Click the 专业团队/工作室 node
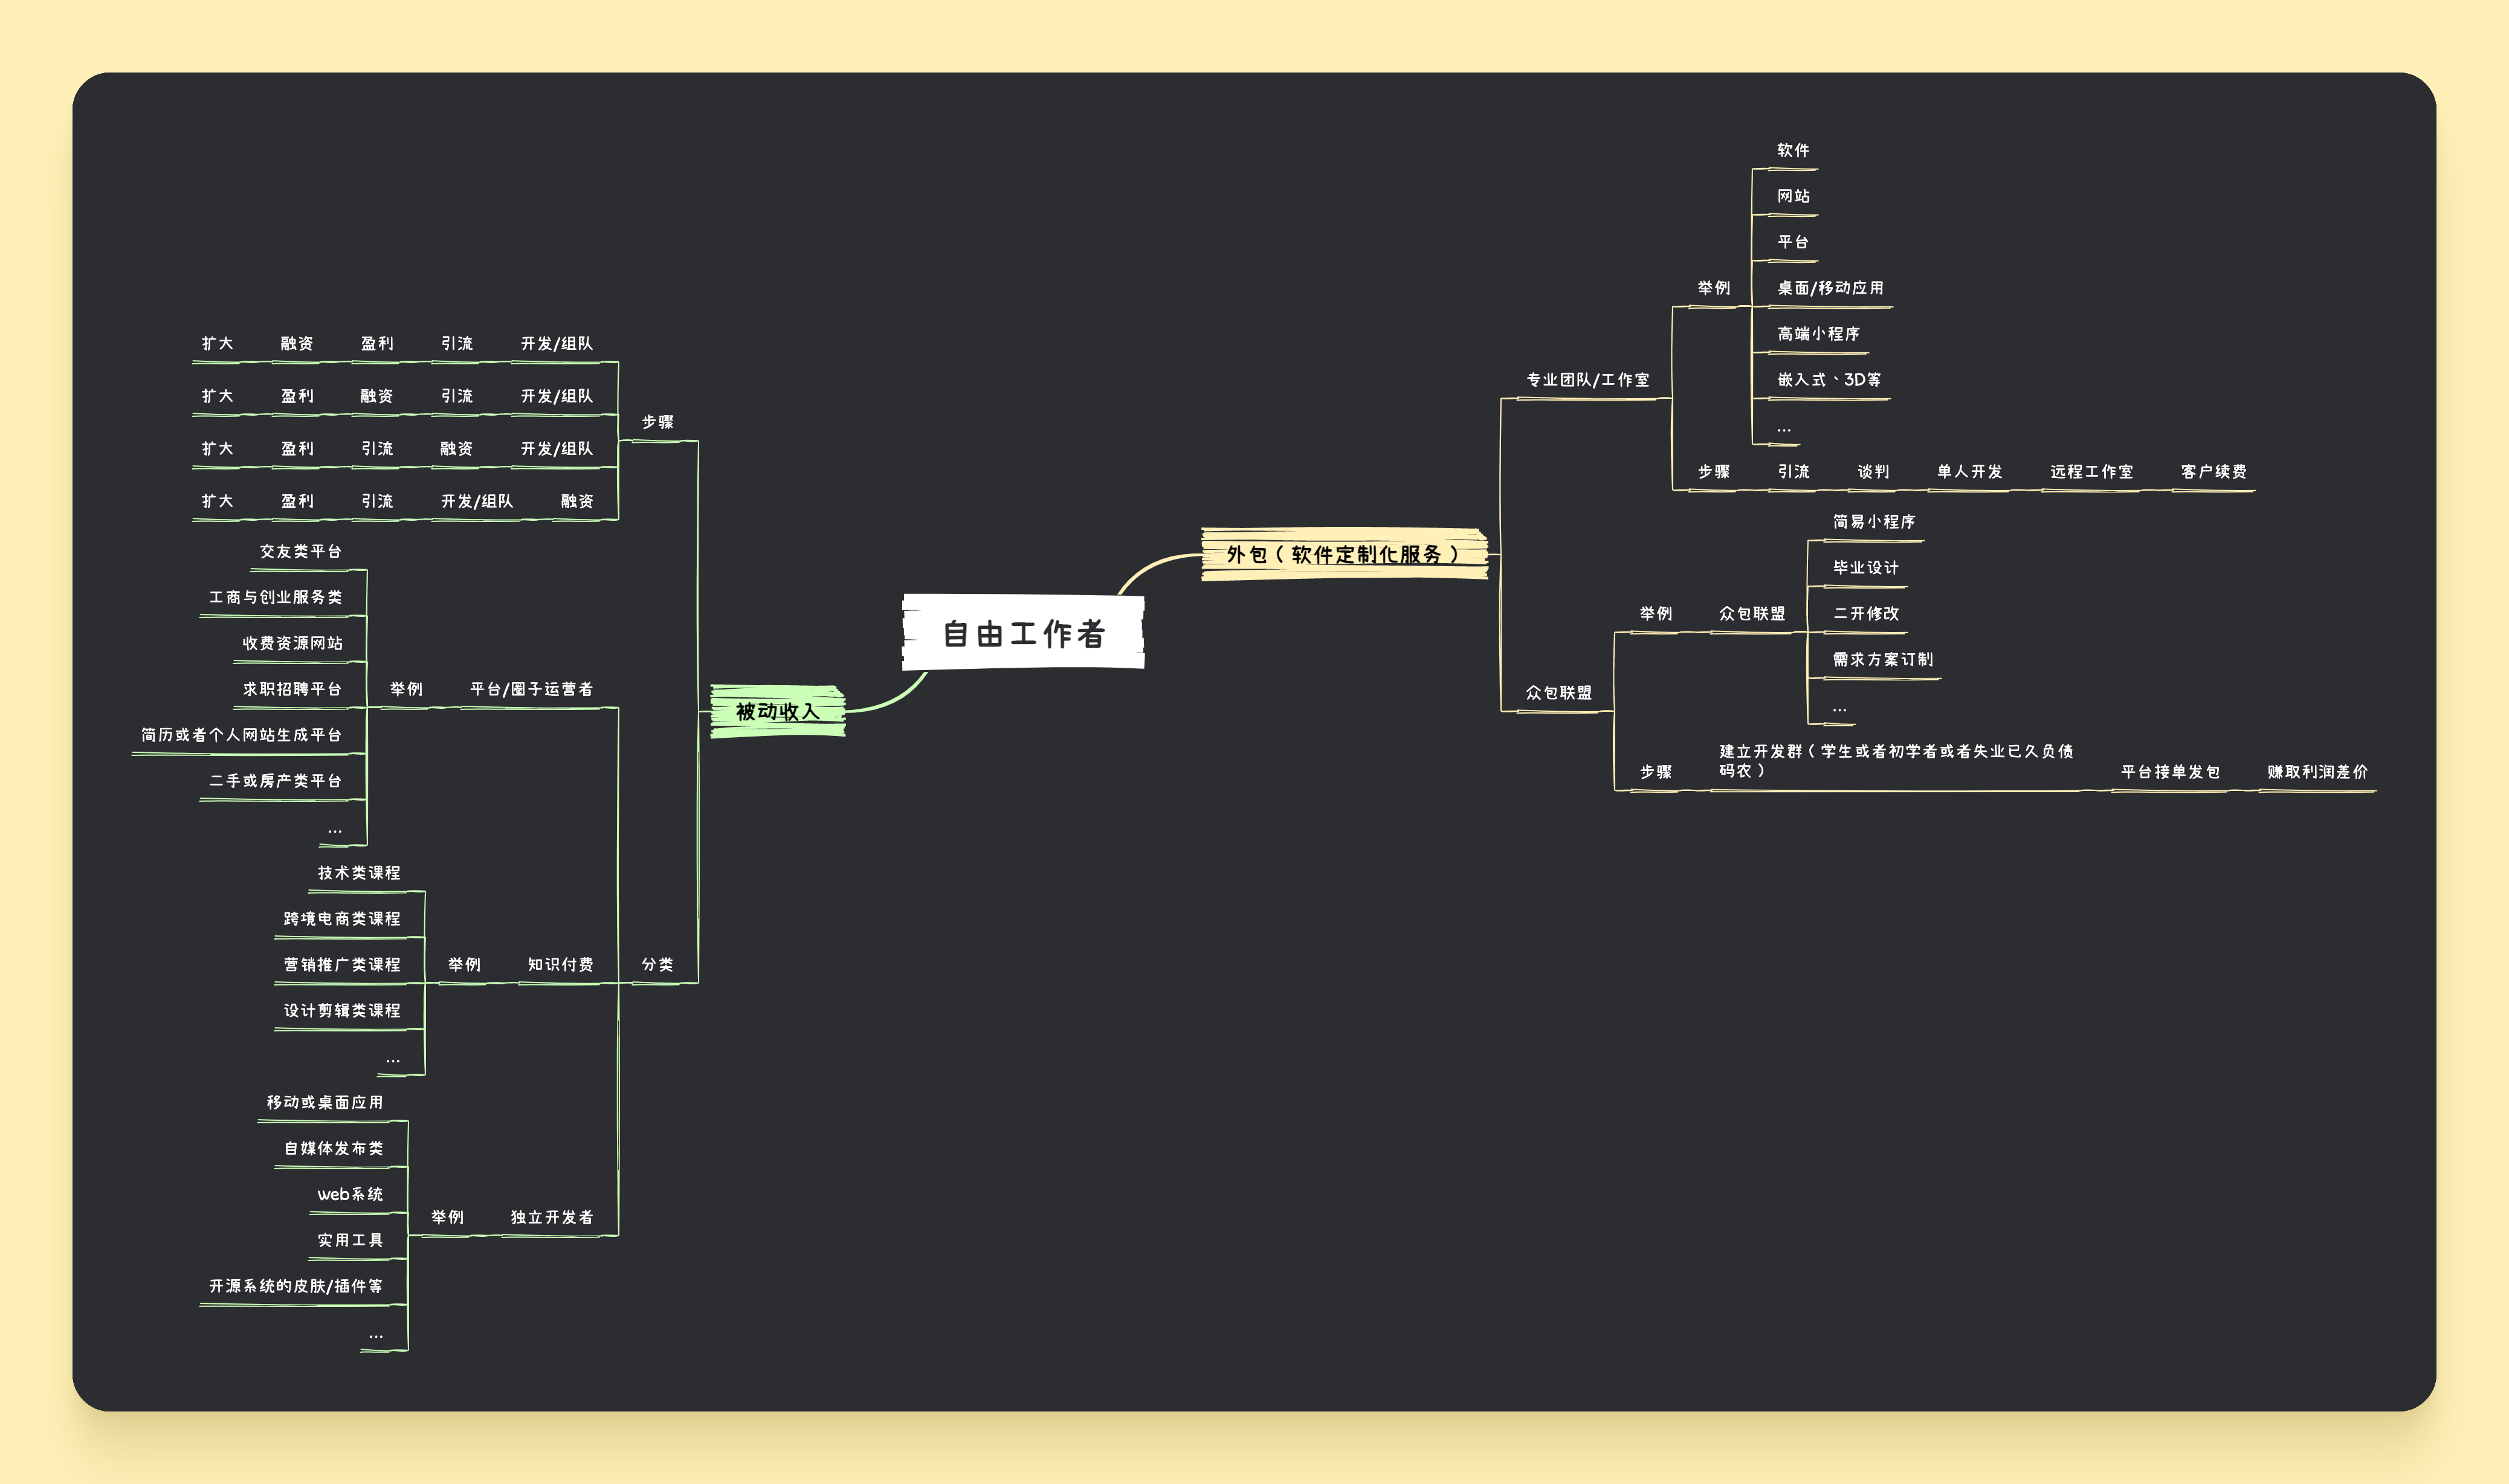This screenshot has width=2509, height=1484. tap(1587, 380)
